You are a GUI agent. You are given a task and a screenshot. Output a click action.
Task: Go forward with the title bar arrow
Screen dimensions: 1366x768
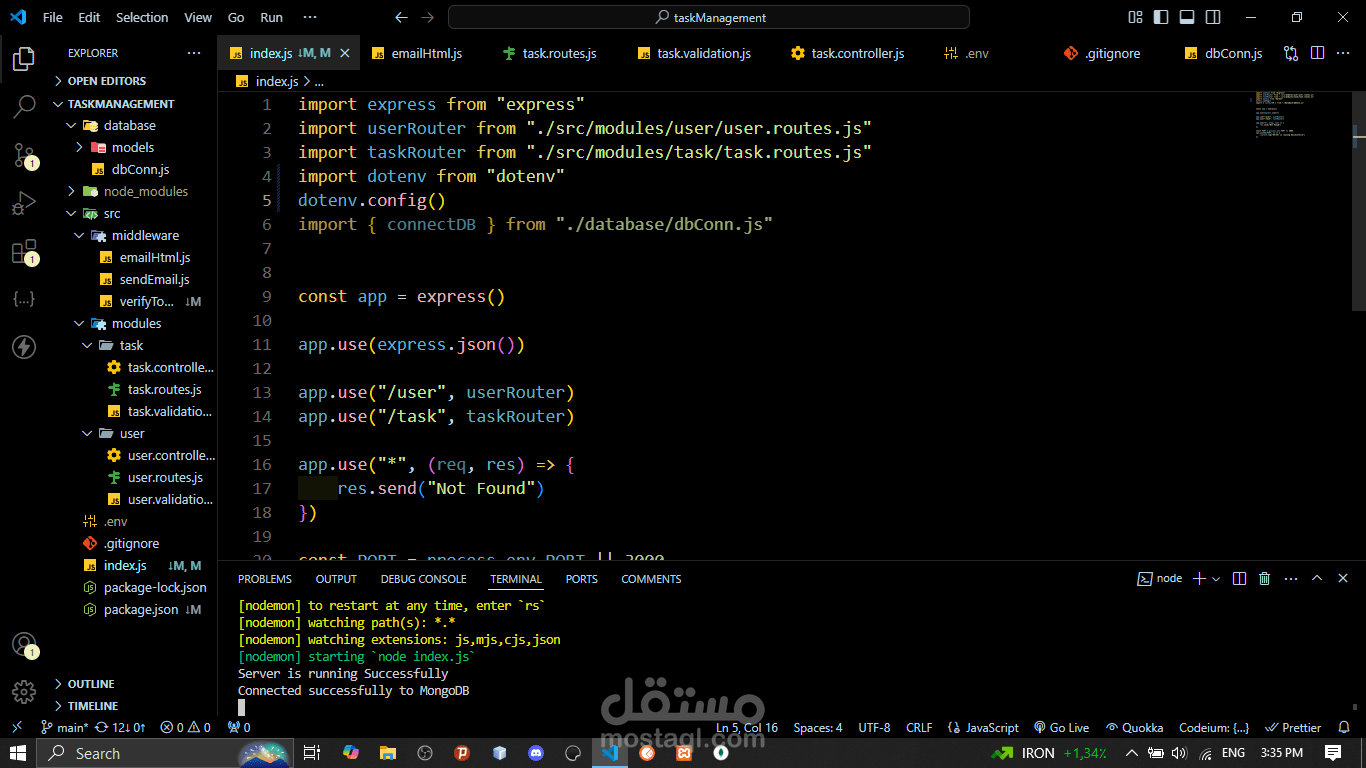point(428,17)
